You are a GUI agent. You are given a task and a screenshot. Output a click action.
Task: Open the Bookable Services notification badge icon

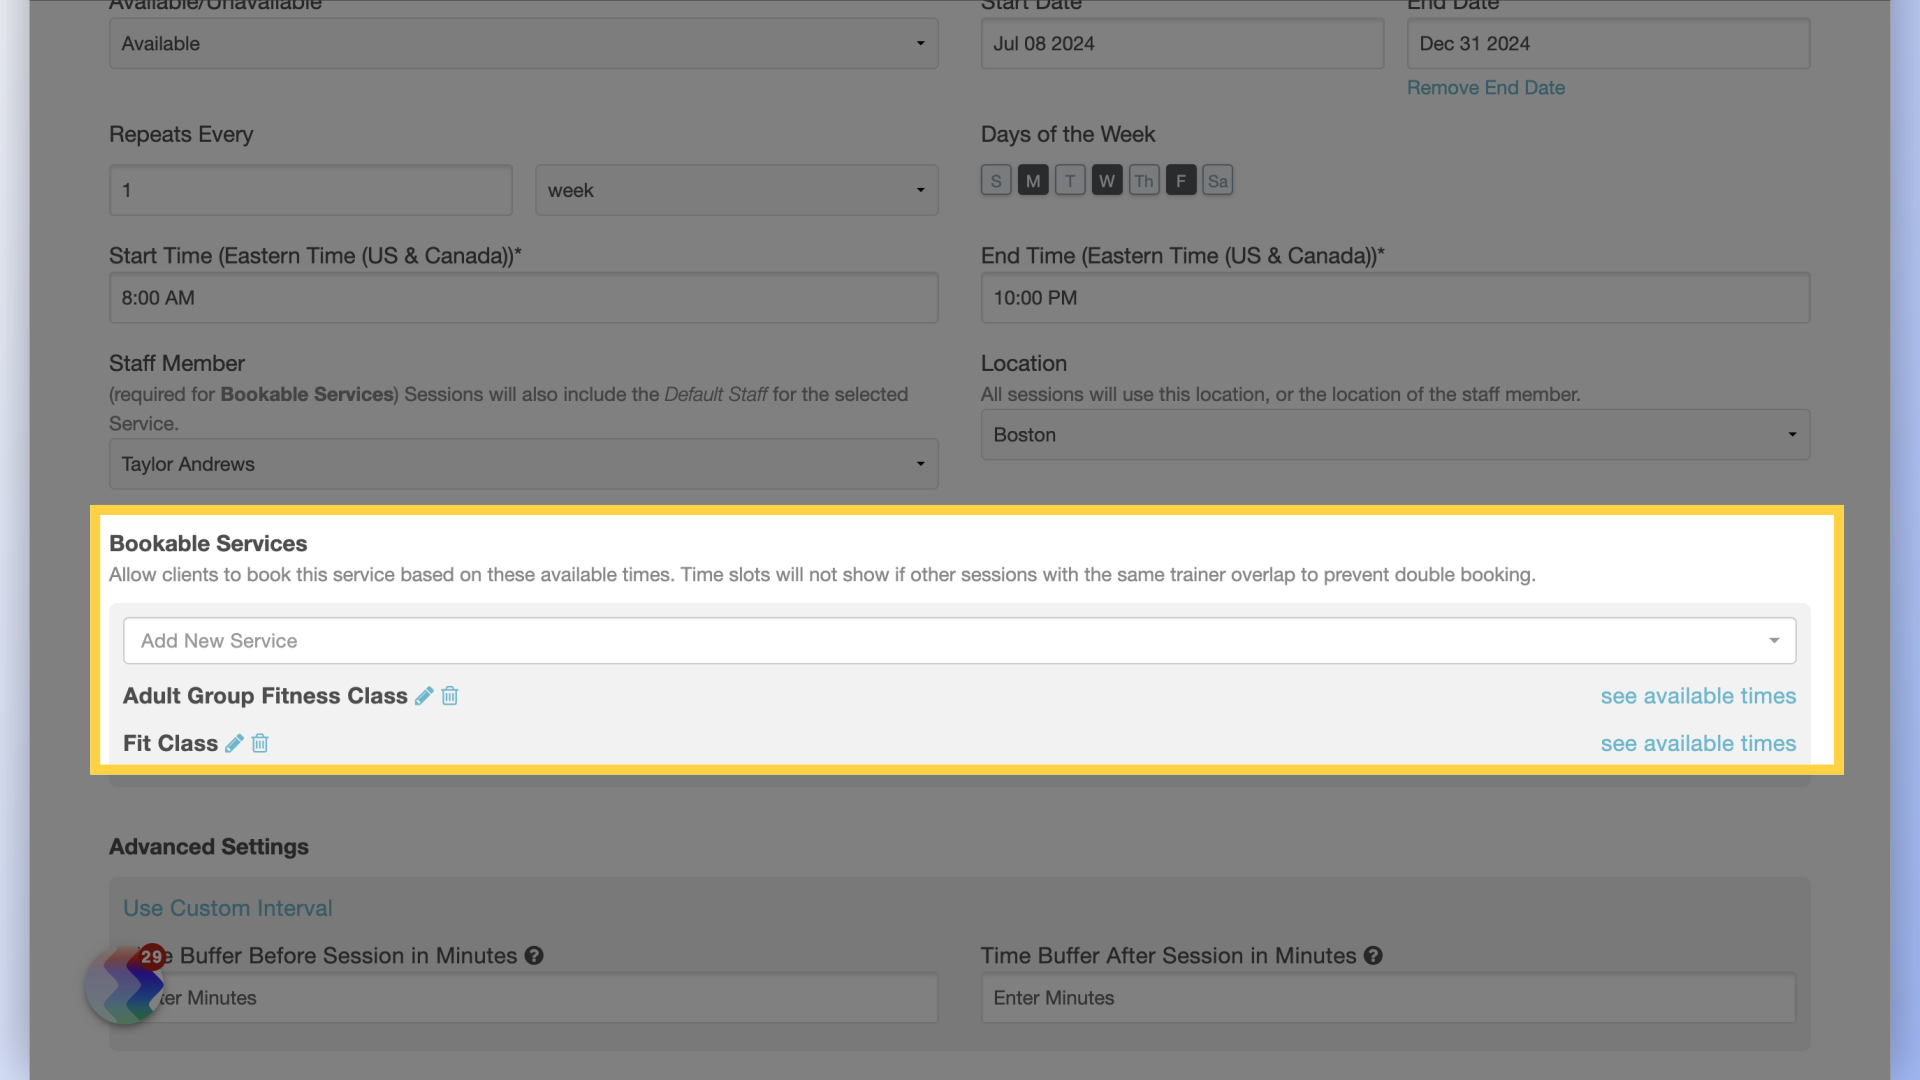click(150, 953)
